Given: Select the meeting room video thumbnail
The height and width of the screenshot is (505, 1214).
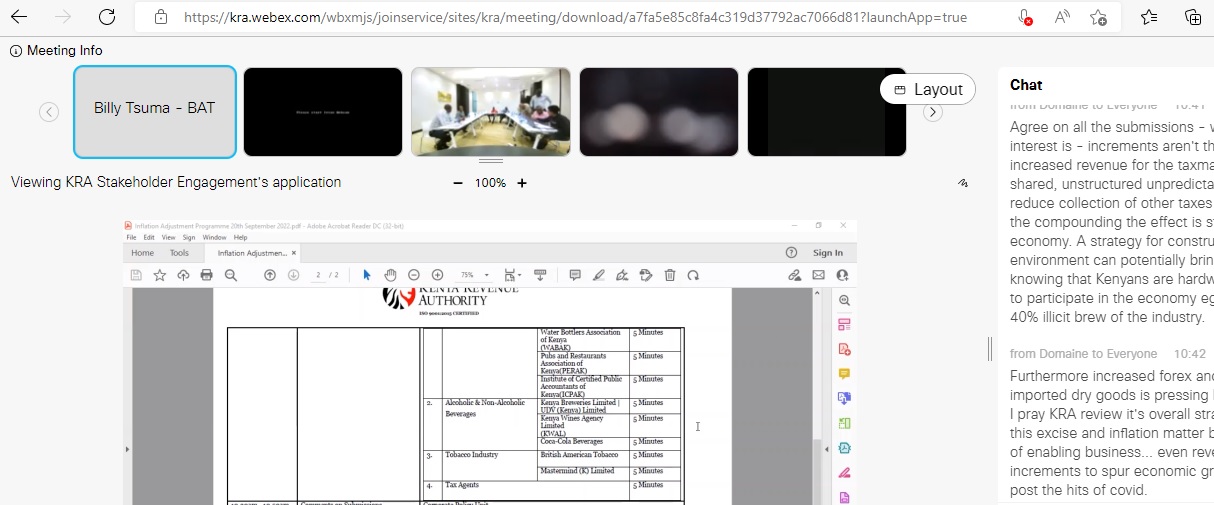Looking at the screenshot, I should coord(491,112).
